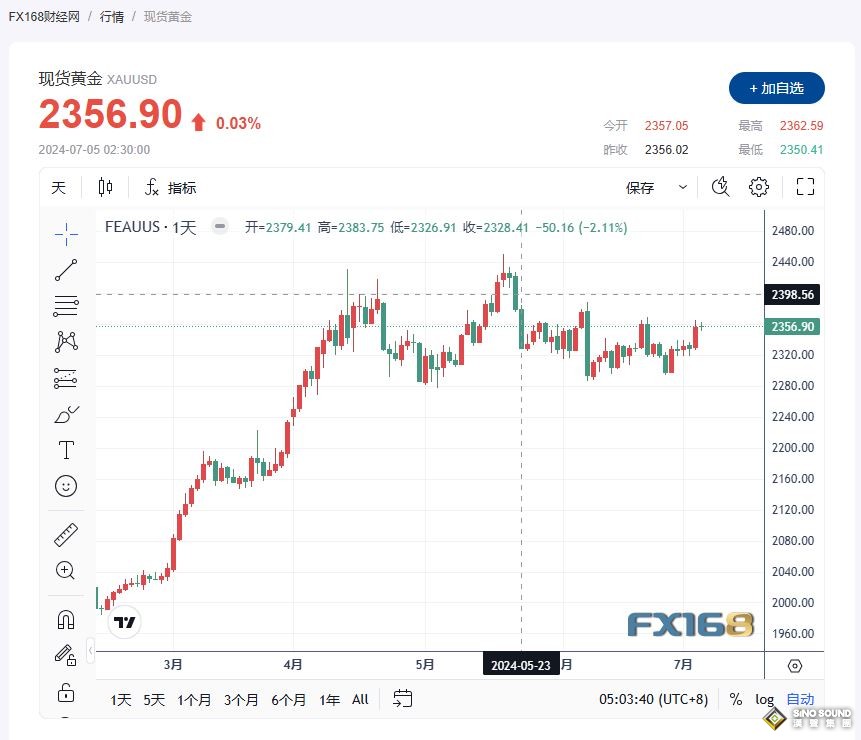Click the 2398.56 crosshair price label
Screen dimensions: 861x740
click(792, 295)
